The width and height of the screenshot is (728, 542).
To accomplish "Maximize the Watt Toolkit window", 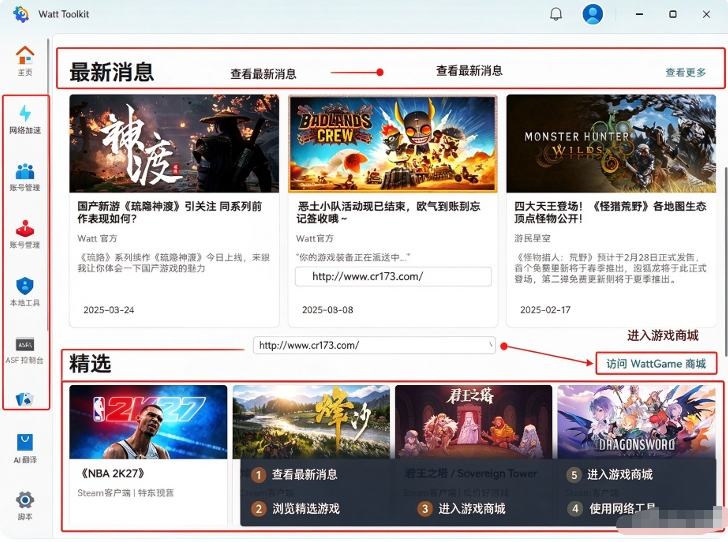I will click(x=673, y=14).
